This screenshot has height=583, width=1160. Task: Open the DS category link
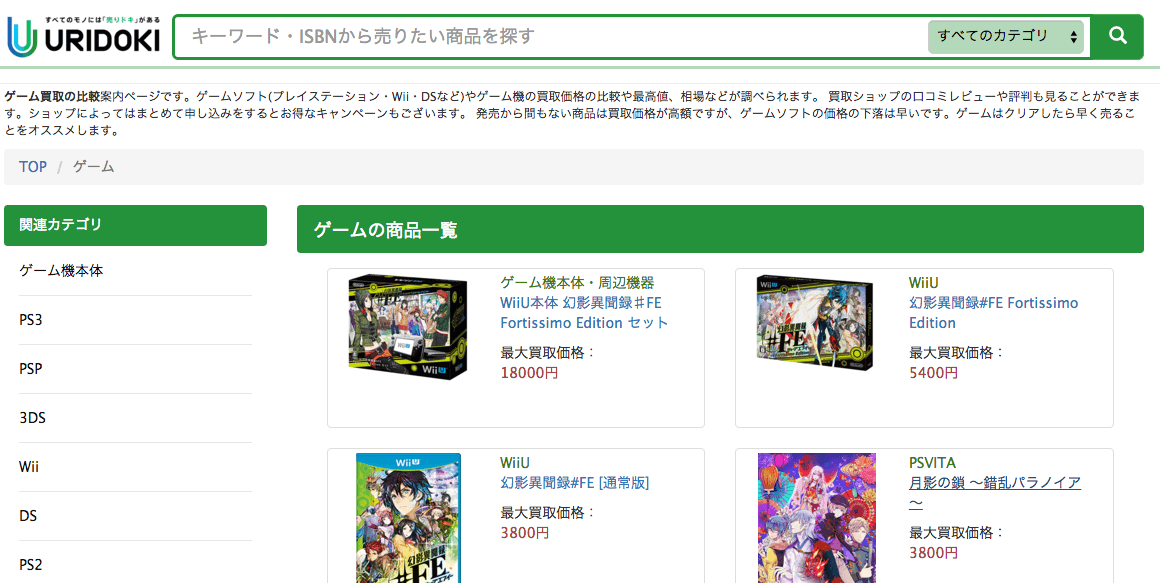tap(28, 516)
